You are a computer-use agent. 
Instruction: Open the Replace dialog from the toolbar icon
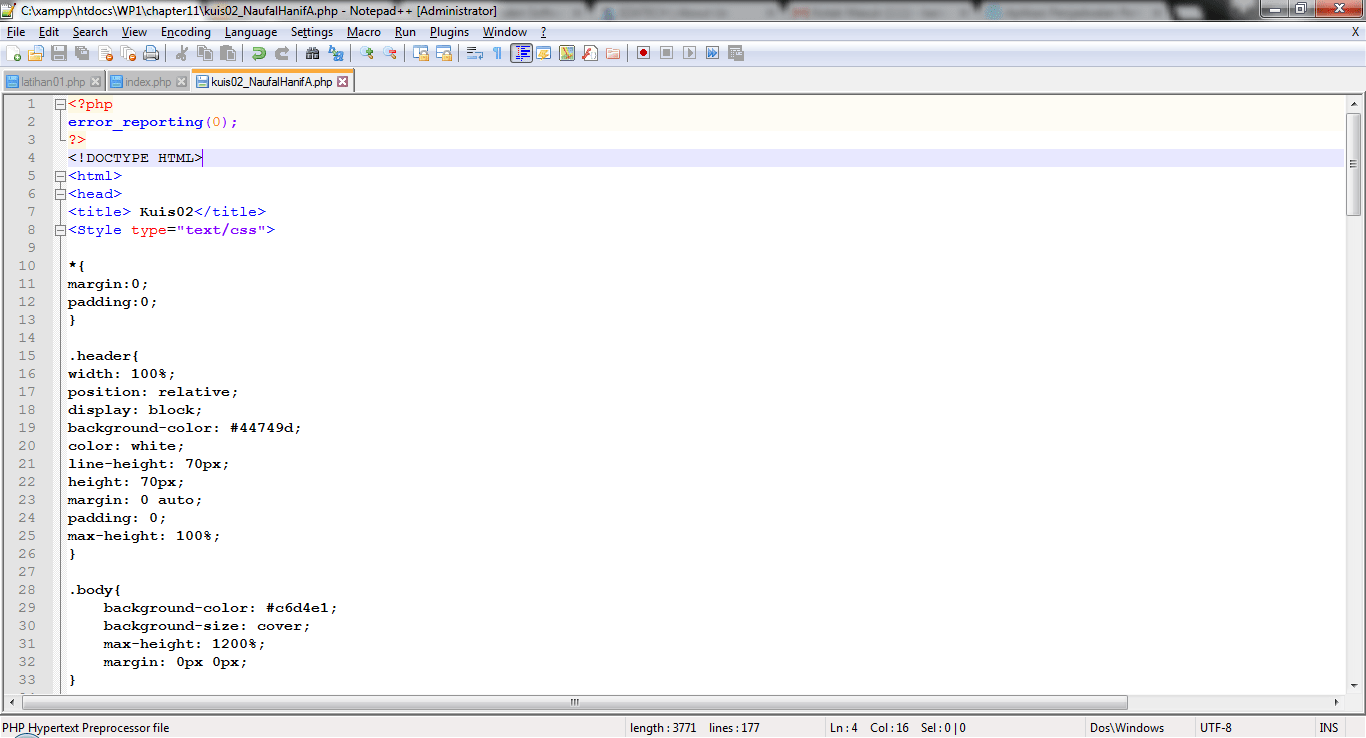tap(336, 53)
